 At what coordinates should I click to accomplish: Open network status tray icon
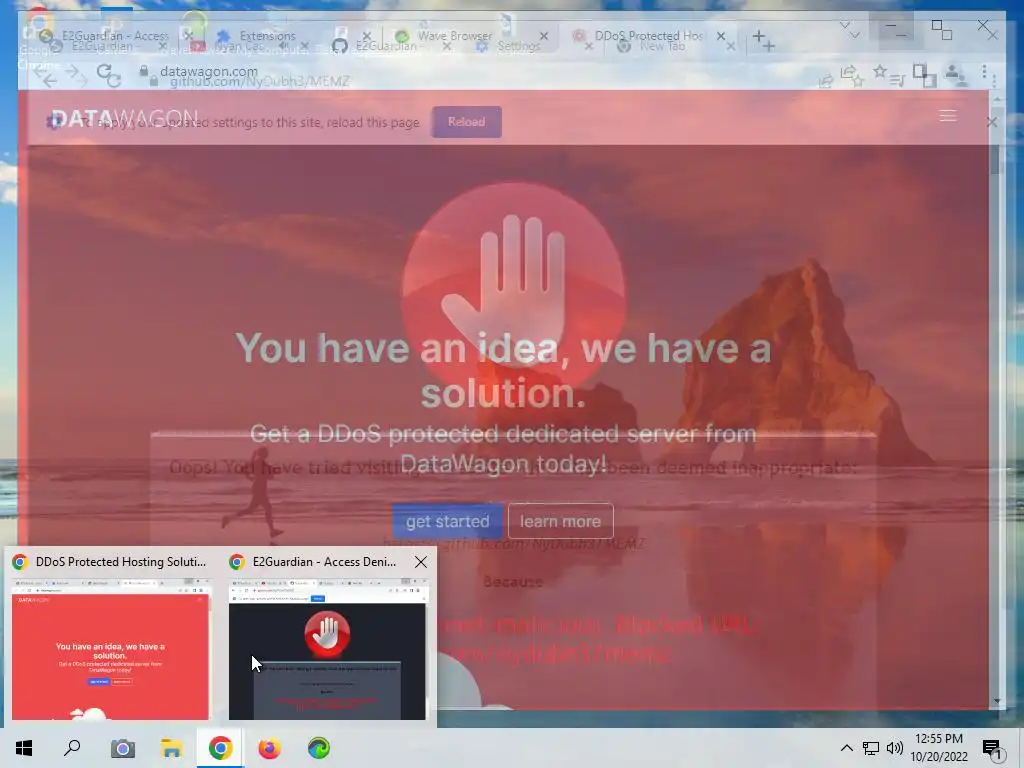coord(871,748)
